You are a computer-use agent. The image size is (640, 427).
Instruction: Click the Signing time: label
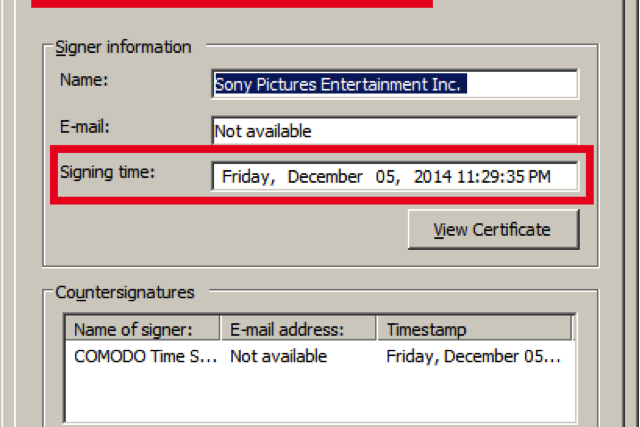tap(108, 172)
